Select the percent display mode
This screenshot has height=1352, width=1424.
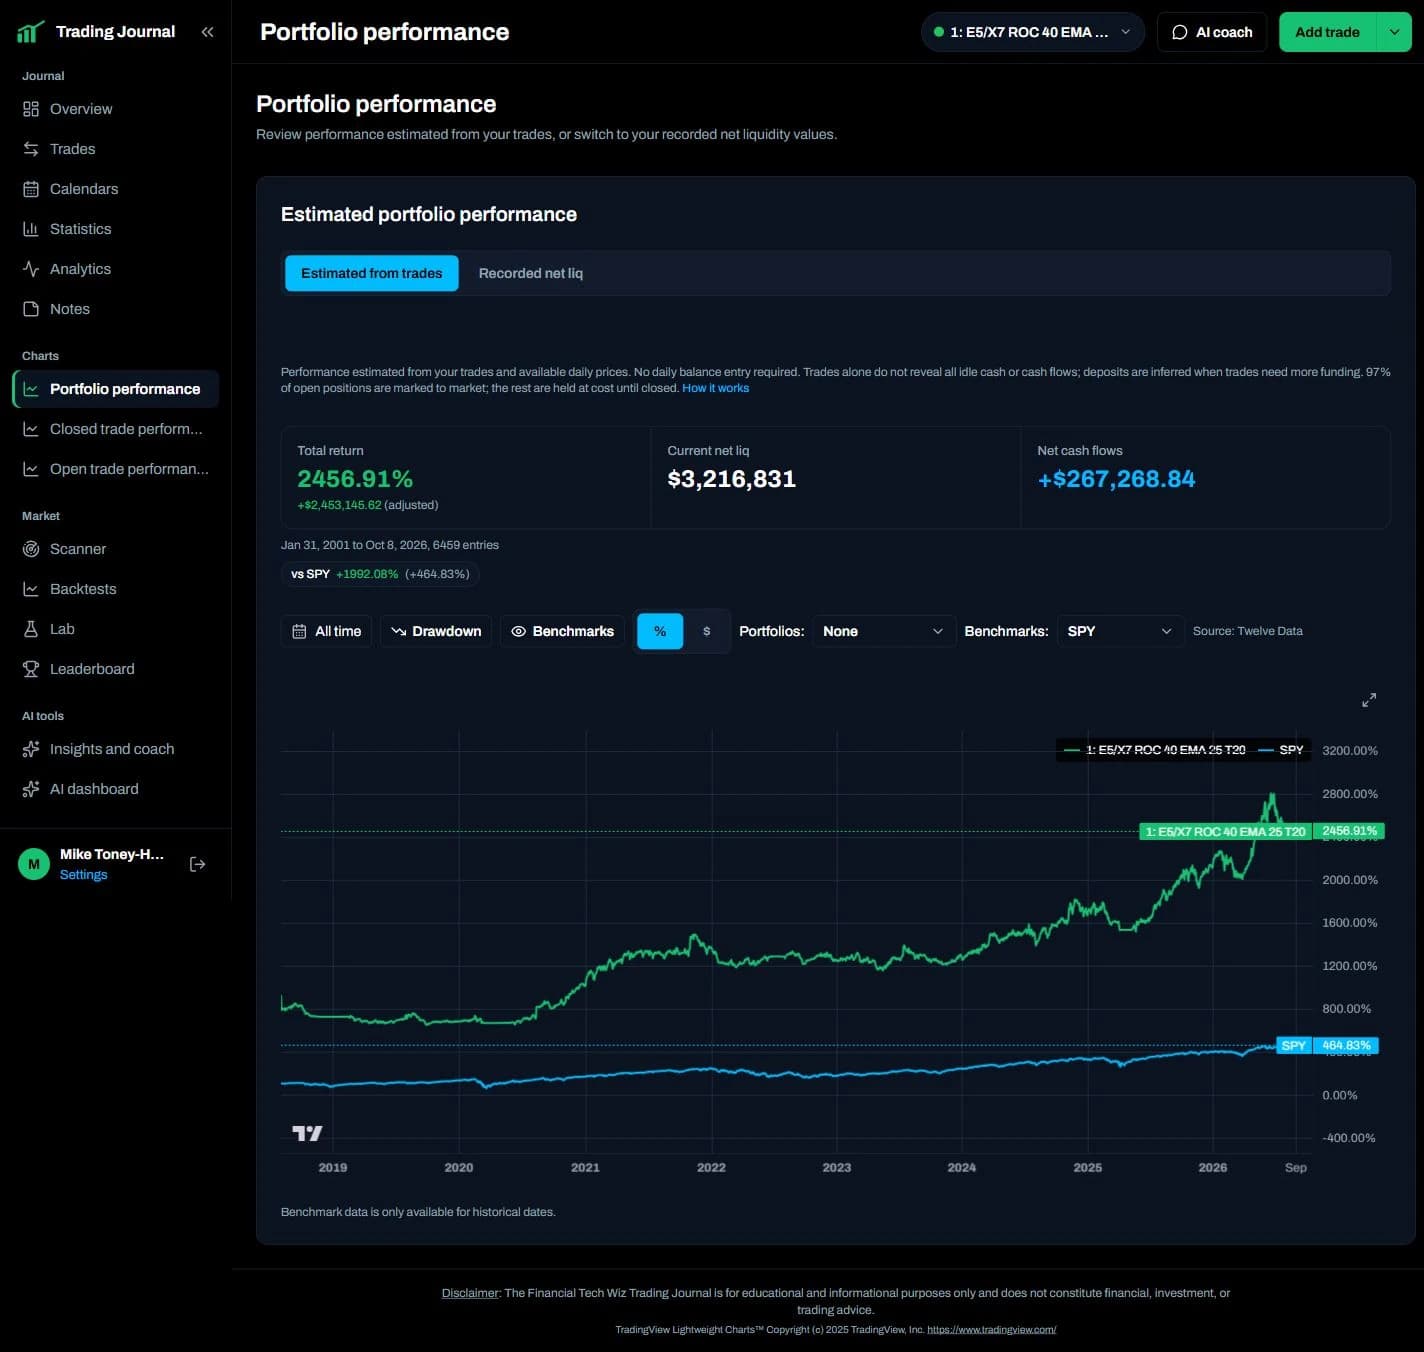[660, 631]
